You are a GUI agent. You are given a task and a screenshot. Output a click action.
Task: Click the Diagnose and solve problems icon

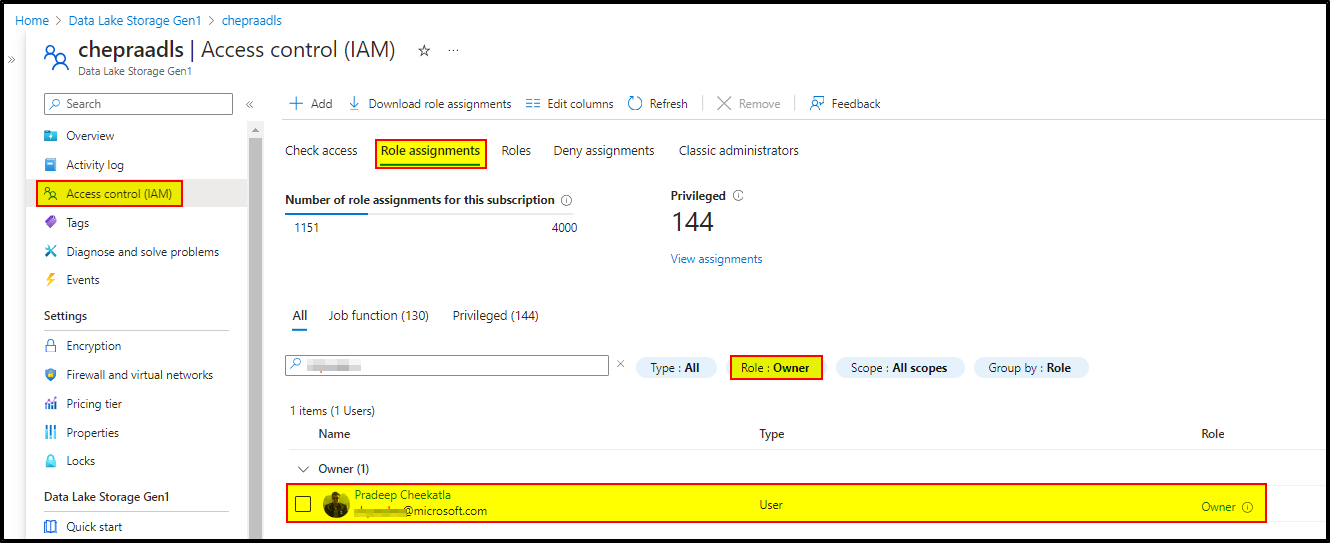(x=51, y=252)
